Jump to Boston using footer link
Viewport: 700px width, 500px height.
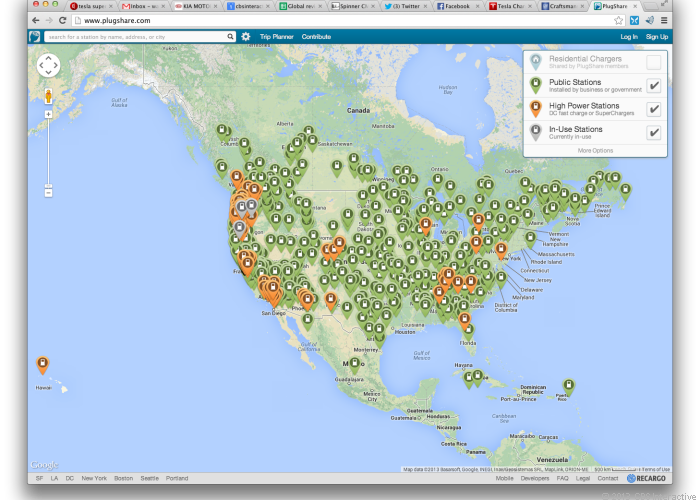[123, 478]
